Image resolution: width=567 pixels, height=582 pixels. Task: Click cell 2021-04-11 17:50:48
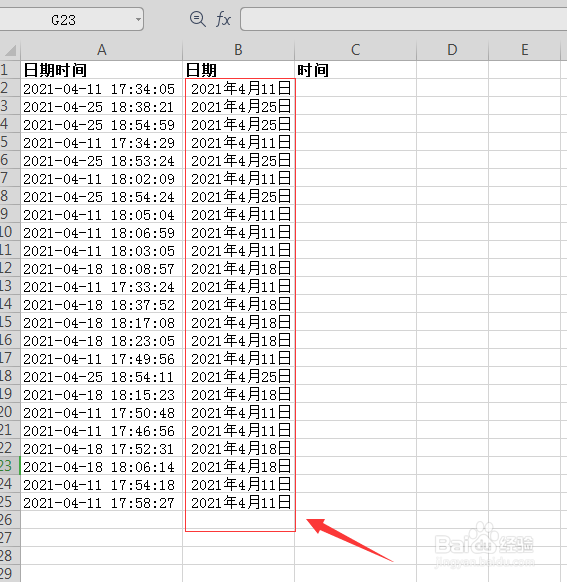(102, 412)
